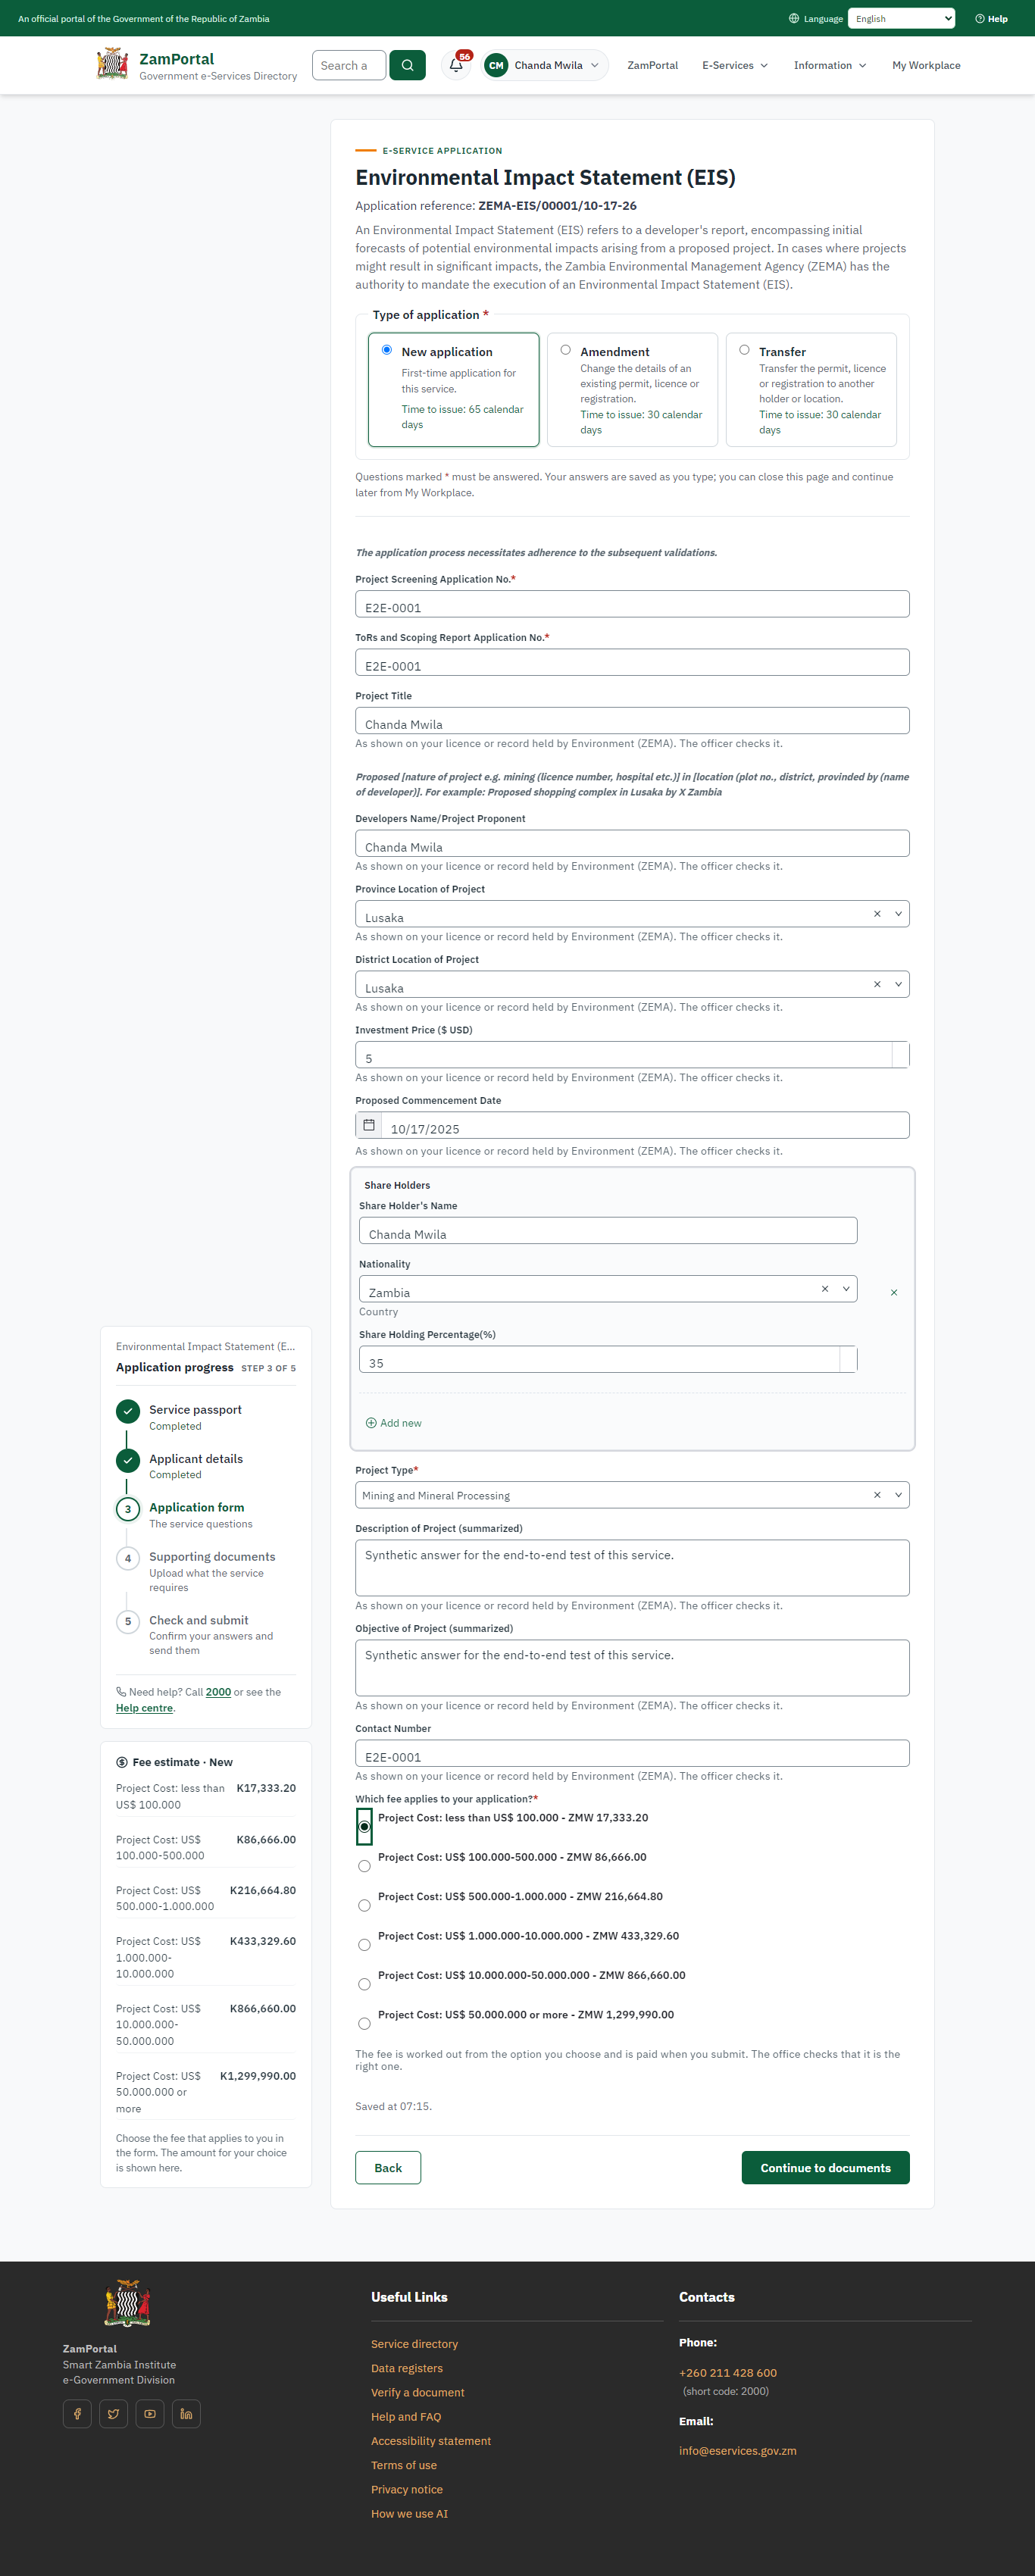
Task: Clear the District Location selection
Action: (877, 984)
